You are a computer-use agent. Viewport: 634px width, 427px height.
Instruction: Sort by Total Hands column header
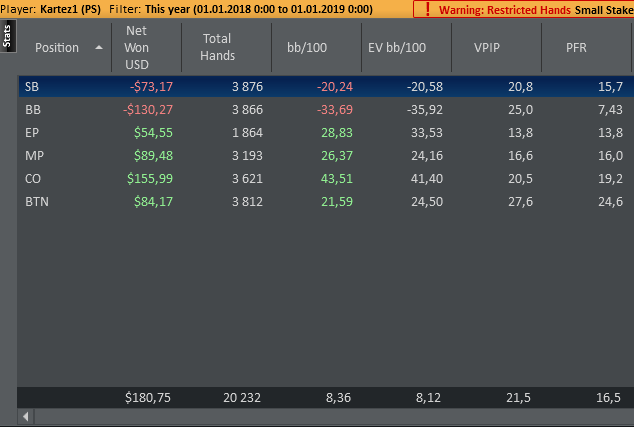coord(217,47)
